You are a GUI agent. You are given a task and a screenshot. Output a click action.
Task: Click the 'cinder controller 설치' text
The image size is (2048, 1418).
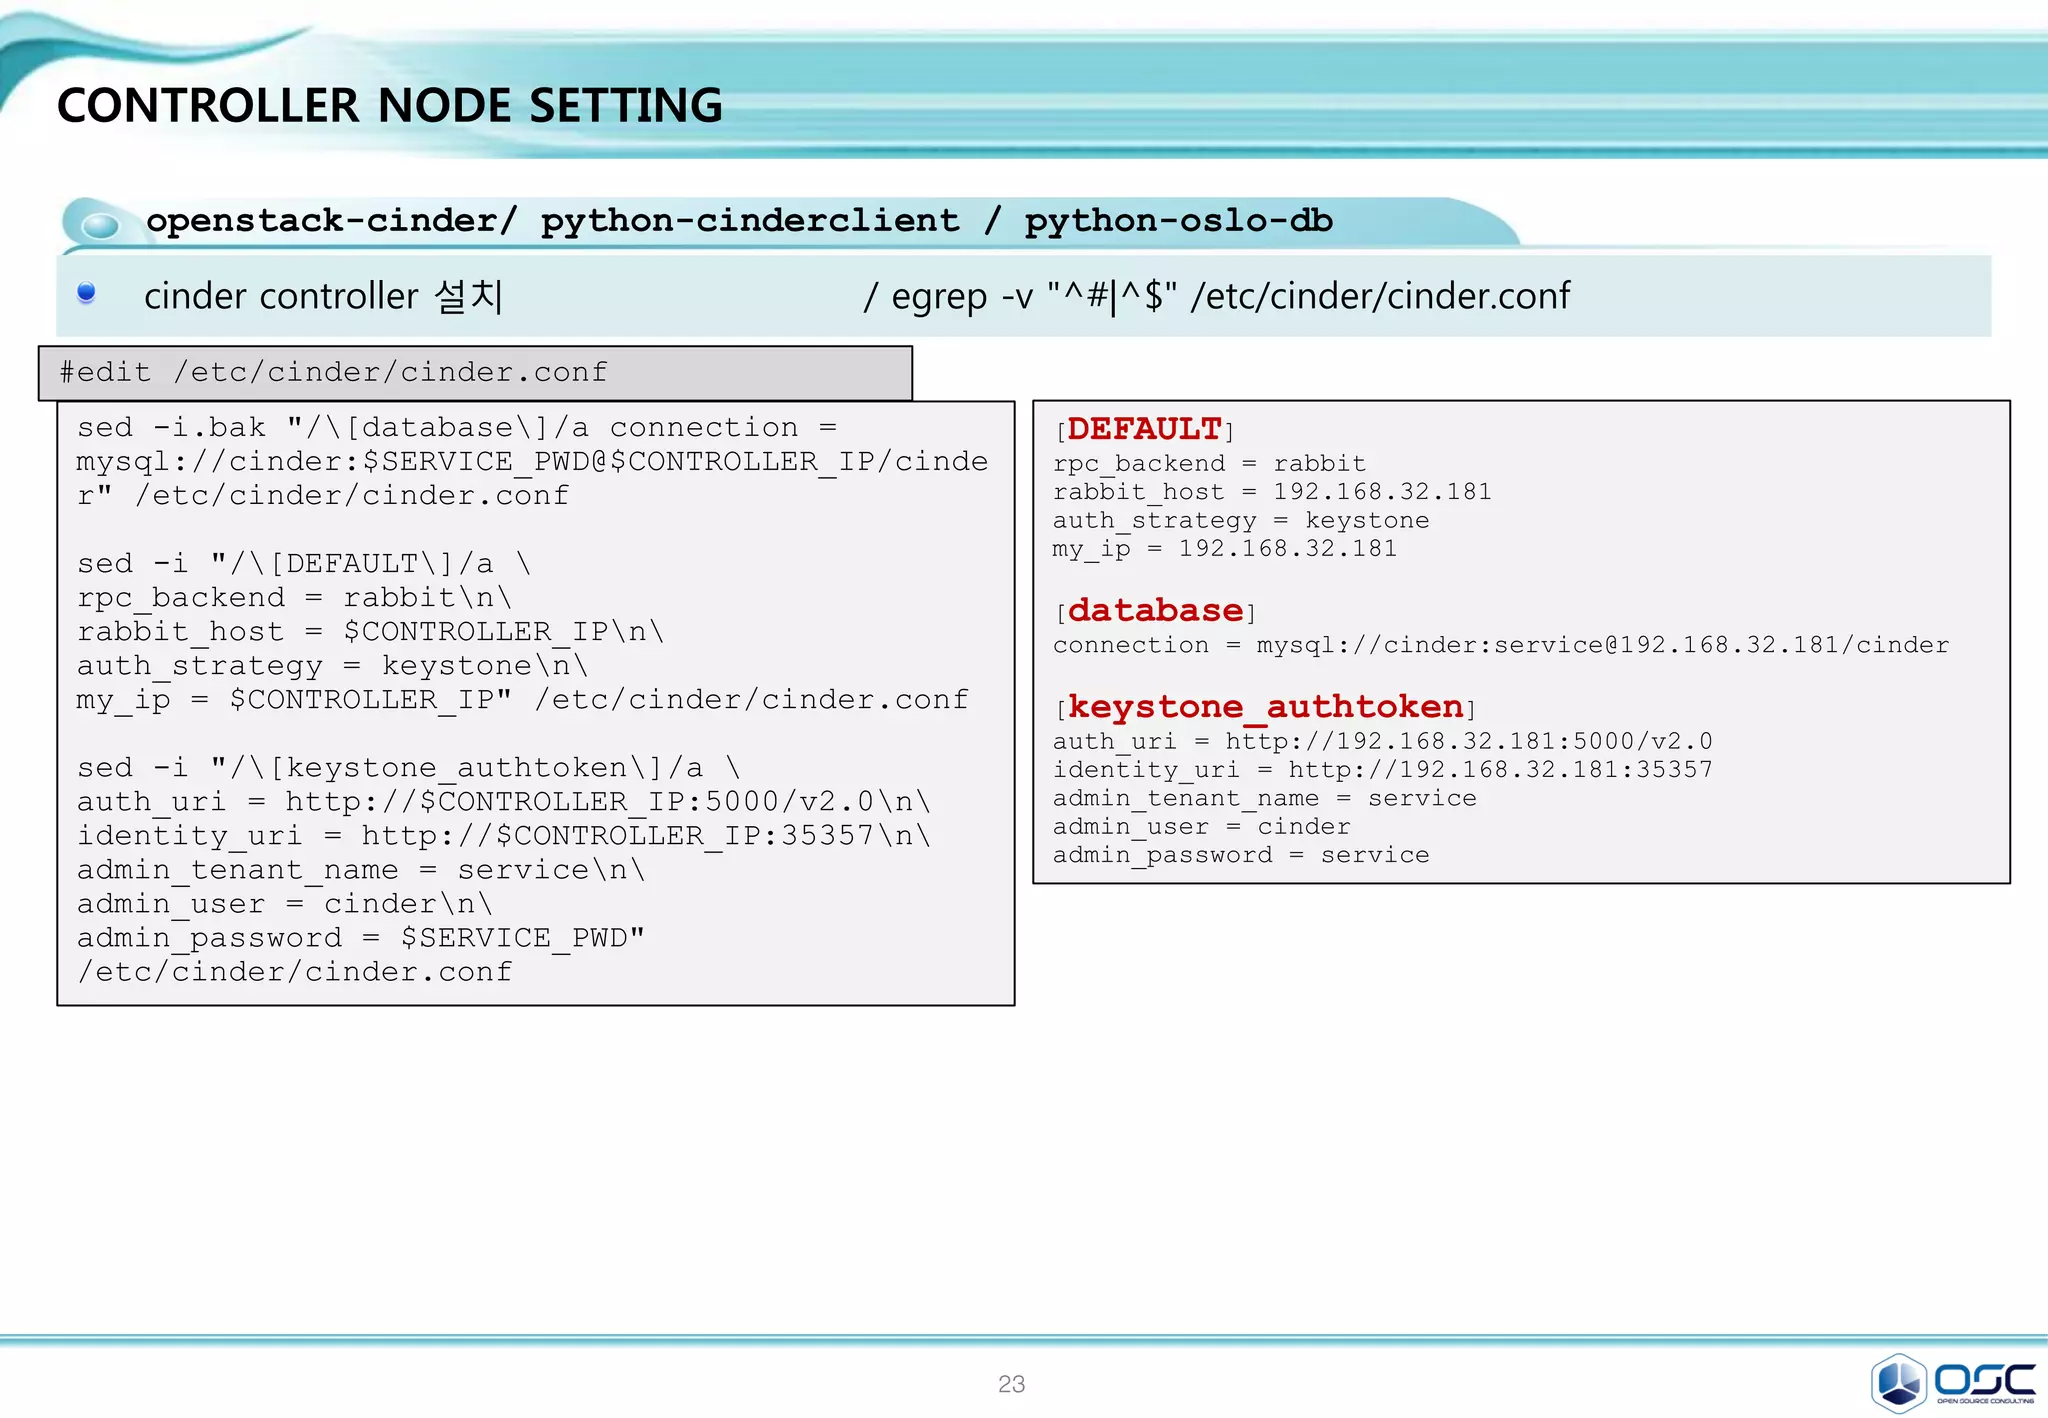tap(323, 297)
